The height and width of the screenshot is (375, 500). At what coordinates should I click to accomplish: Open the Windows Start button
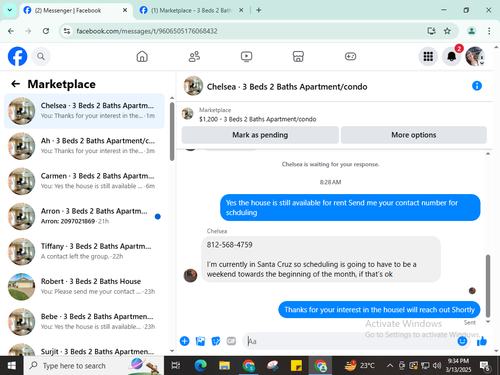click(12, 366)
